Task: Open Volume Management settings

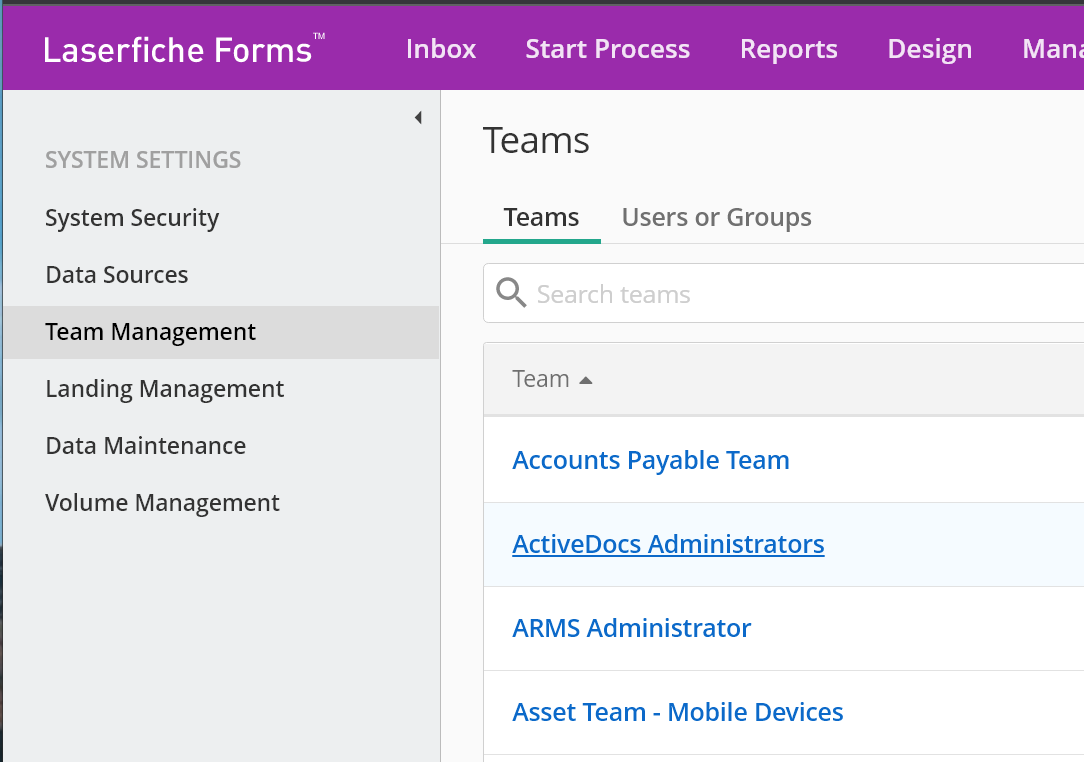Action: (162, 503)
